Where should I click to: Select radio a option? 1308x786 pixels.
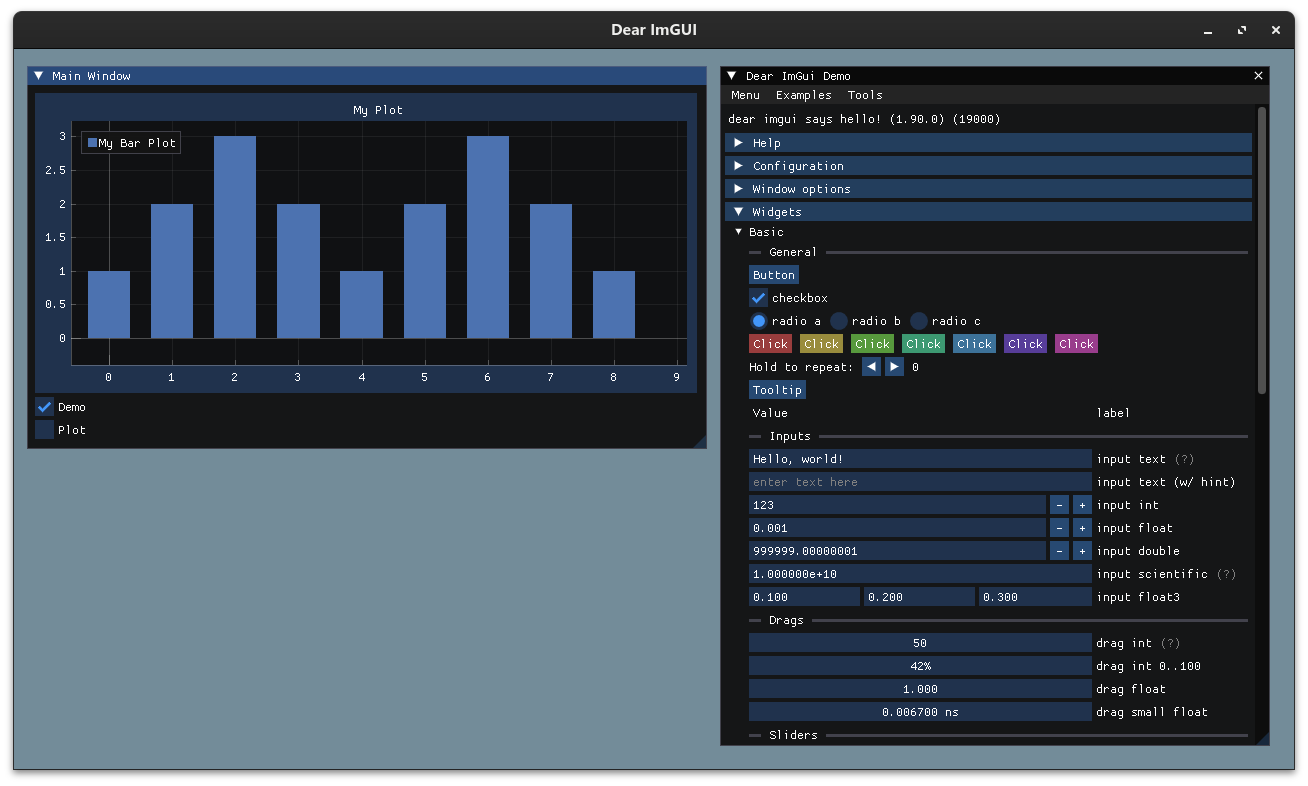coord(758,321)
